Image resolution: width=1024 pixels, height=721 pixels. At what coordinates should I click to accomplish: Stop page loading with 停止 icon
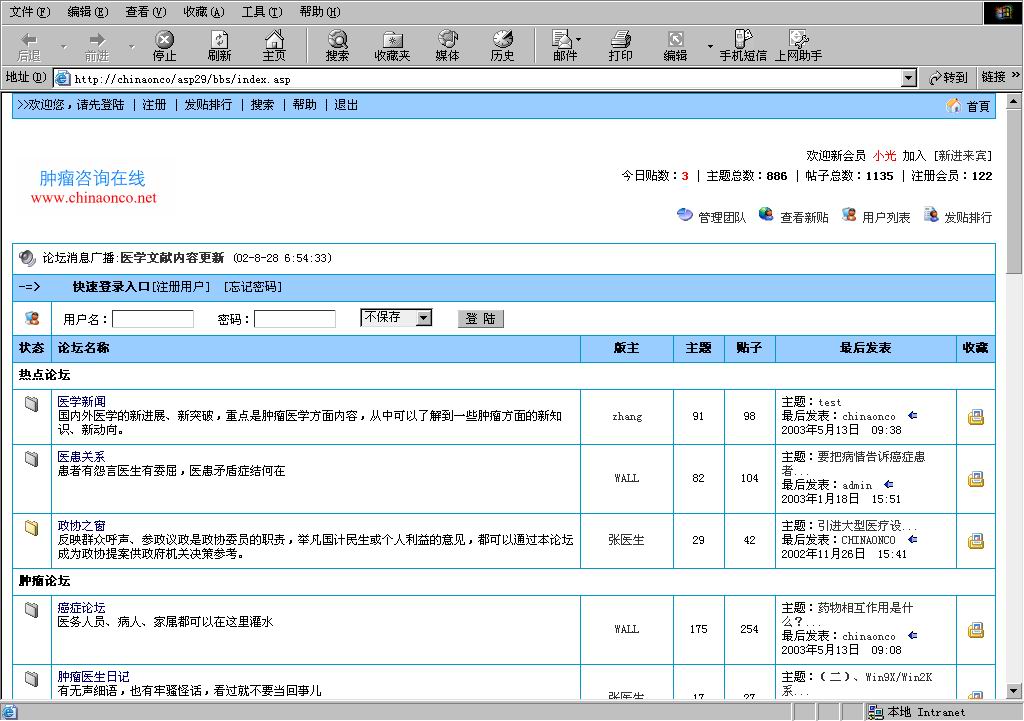coord(165,46)
